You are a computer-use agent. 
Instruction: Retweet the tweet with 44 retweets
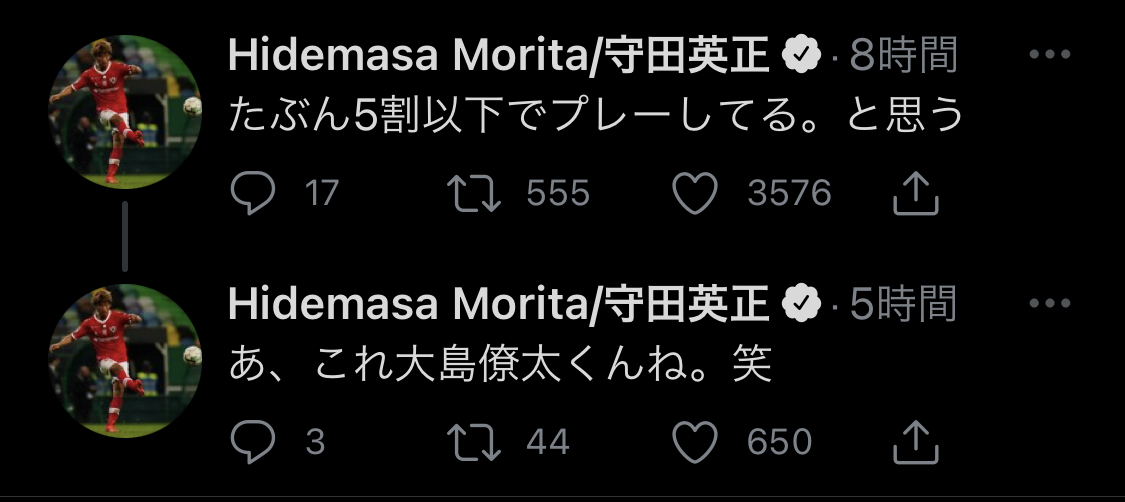click(474, 441)
